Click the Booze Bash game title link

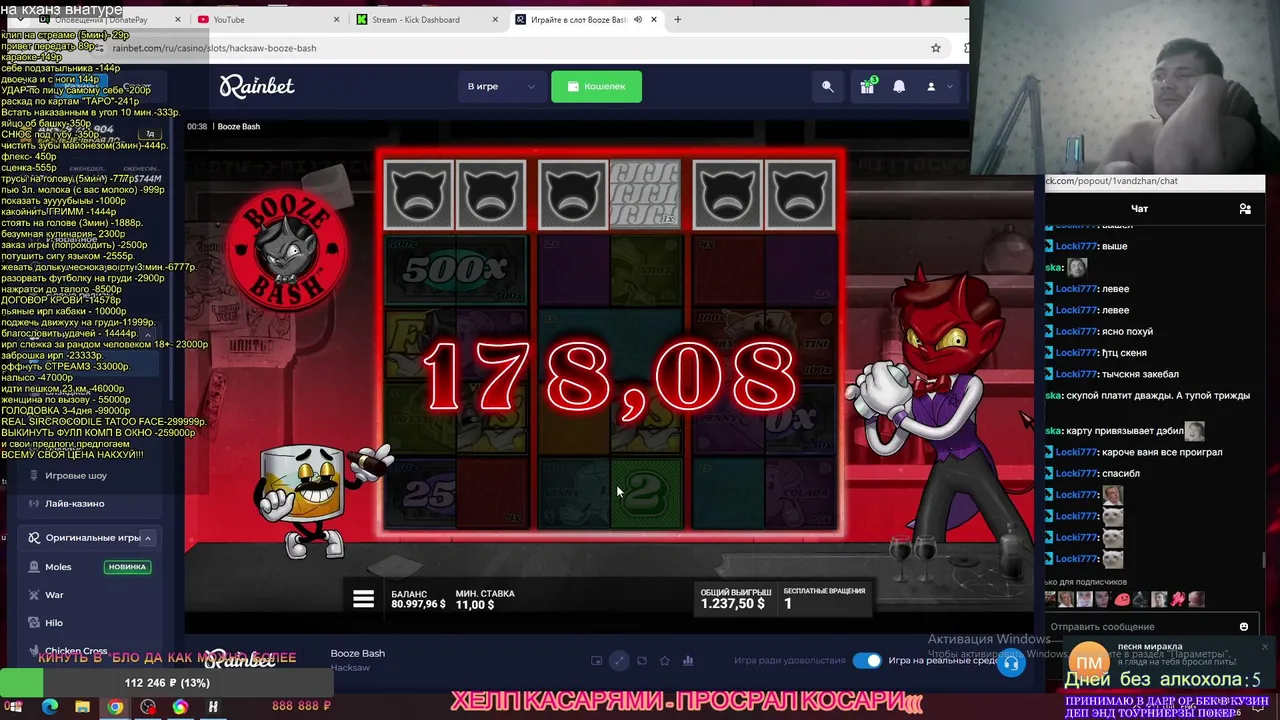(x=357, y=653)
